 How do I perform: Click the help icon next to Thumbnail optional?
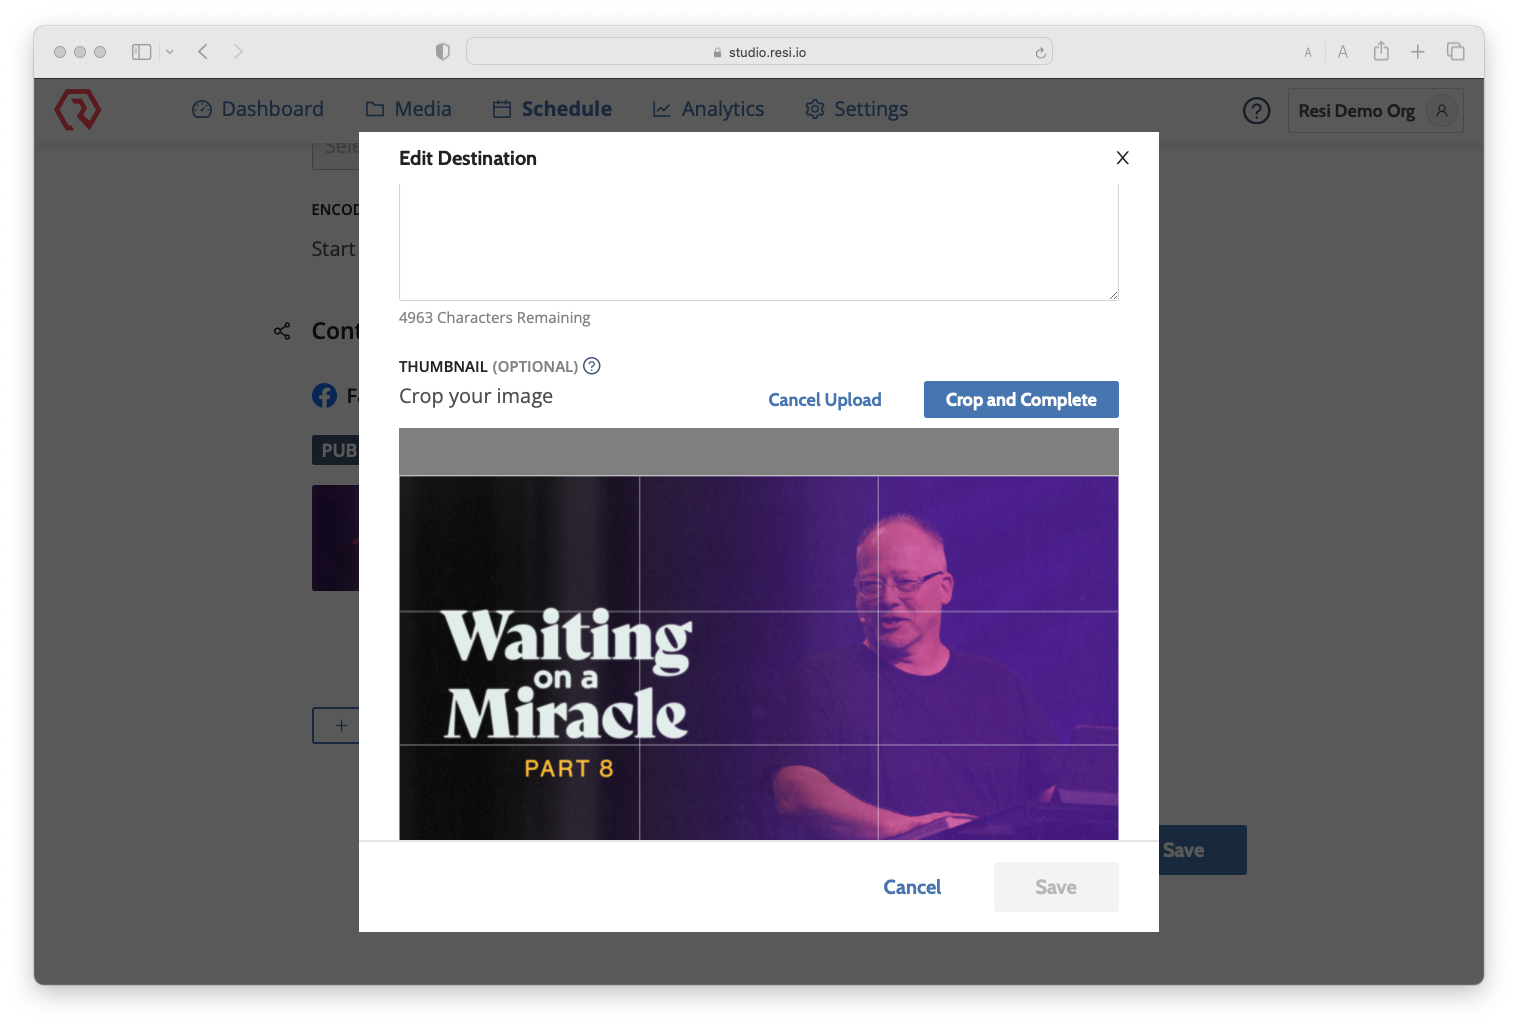point(591,366)
